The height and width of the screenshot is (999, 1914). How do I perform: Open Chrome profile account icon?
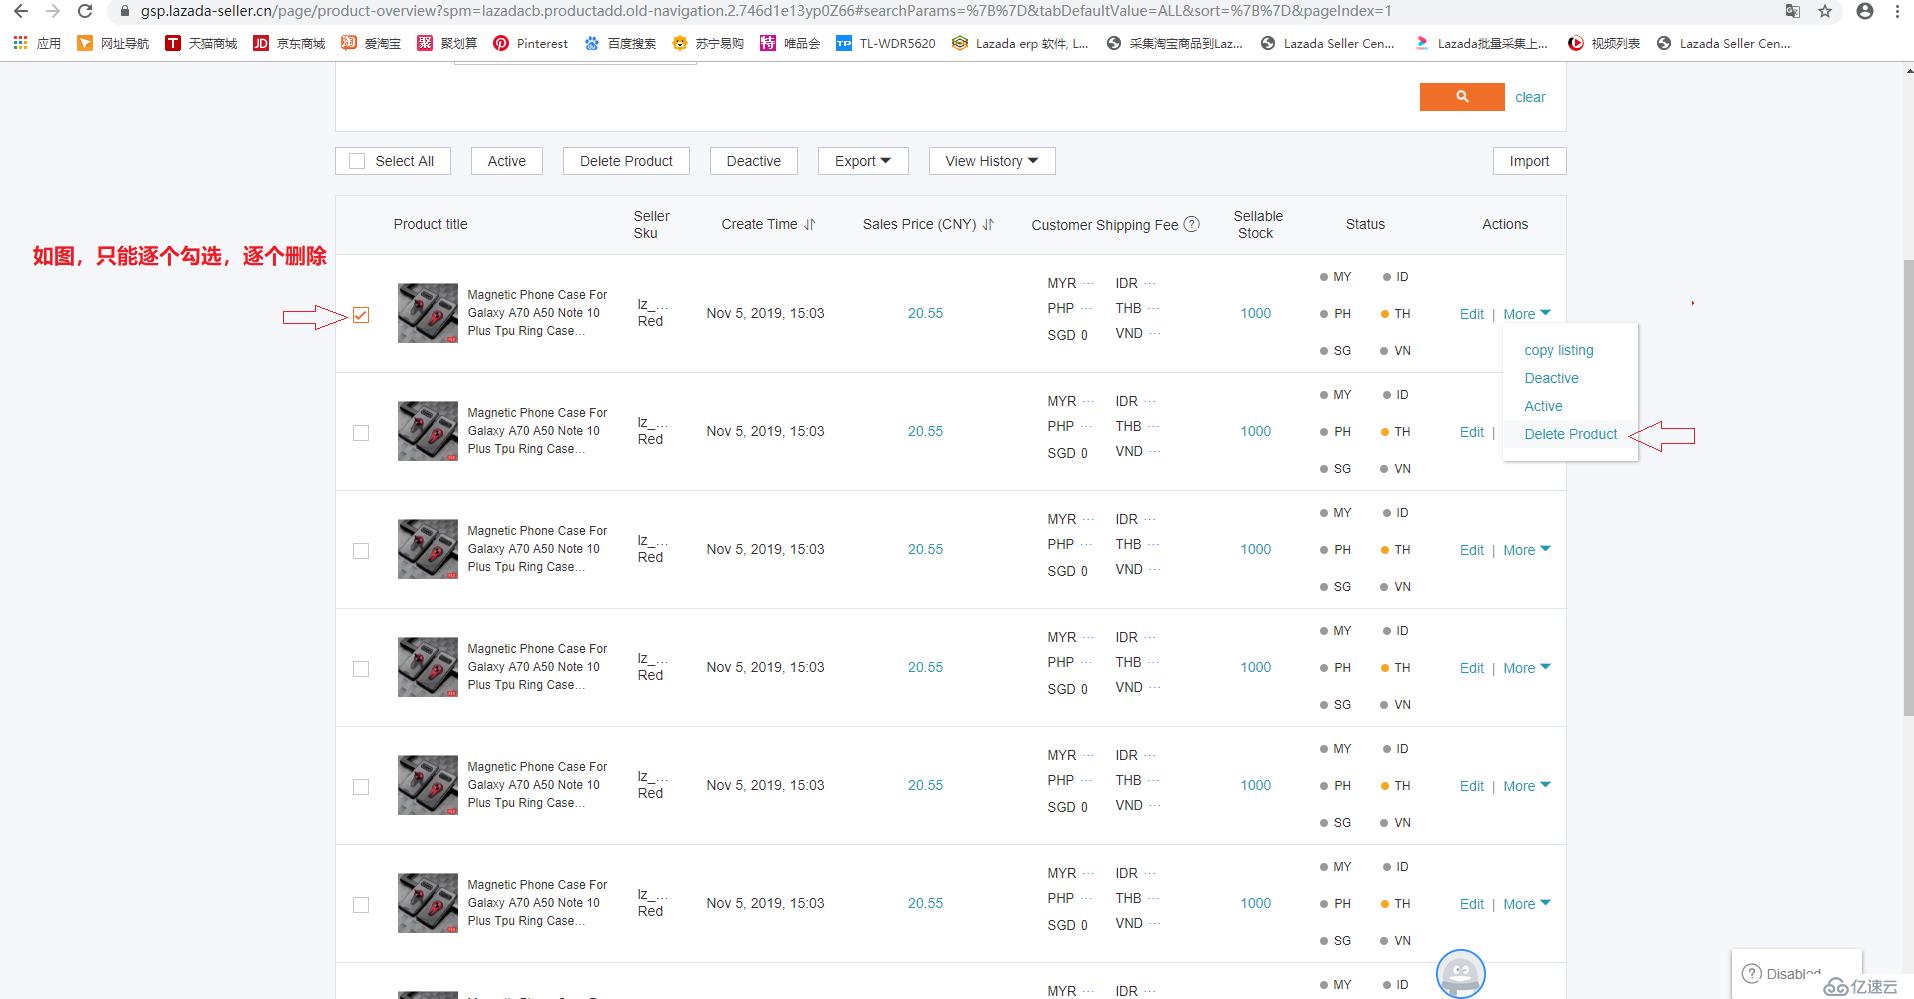1865,11
